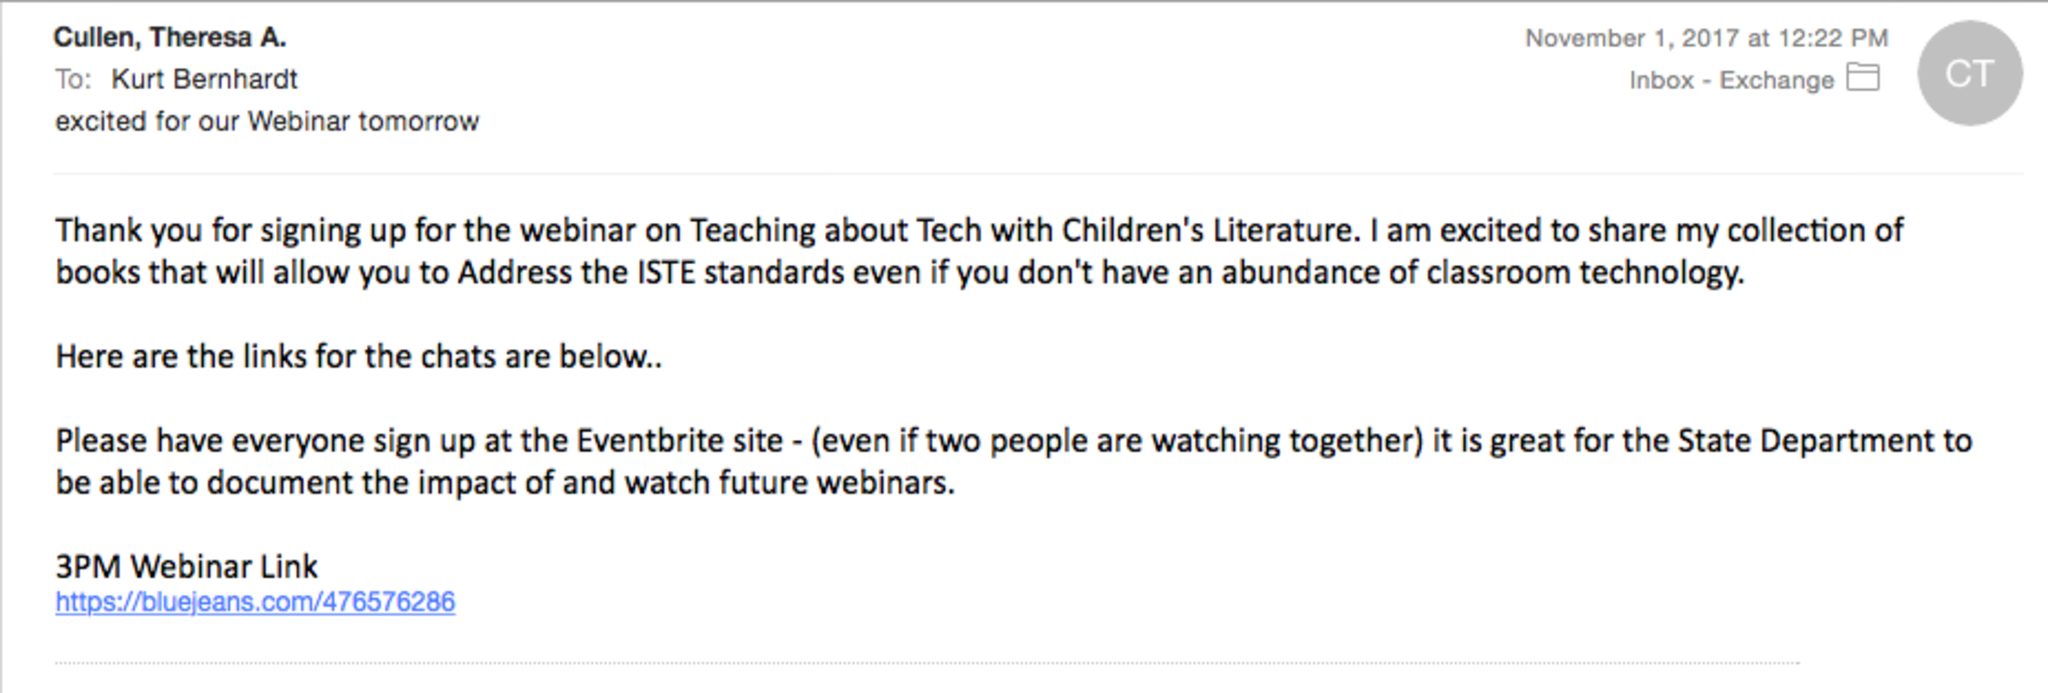Open the bluejeans.com webinar link
The height and width of the screenshot is (693, 2048).
pos(255,602)
